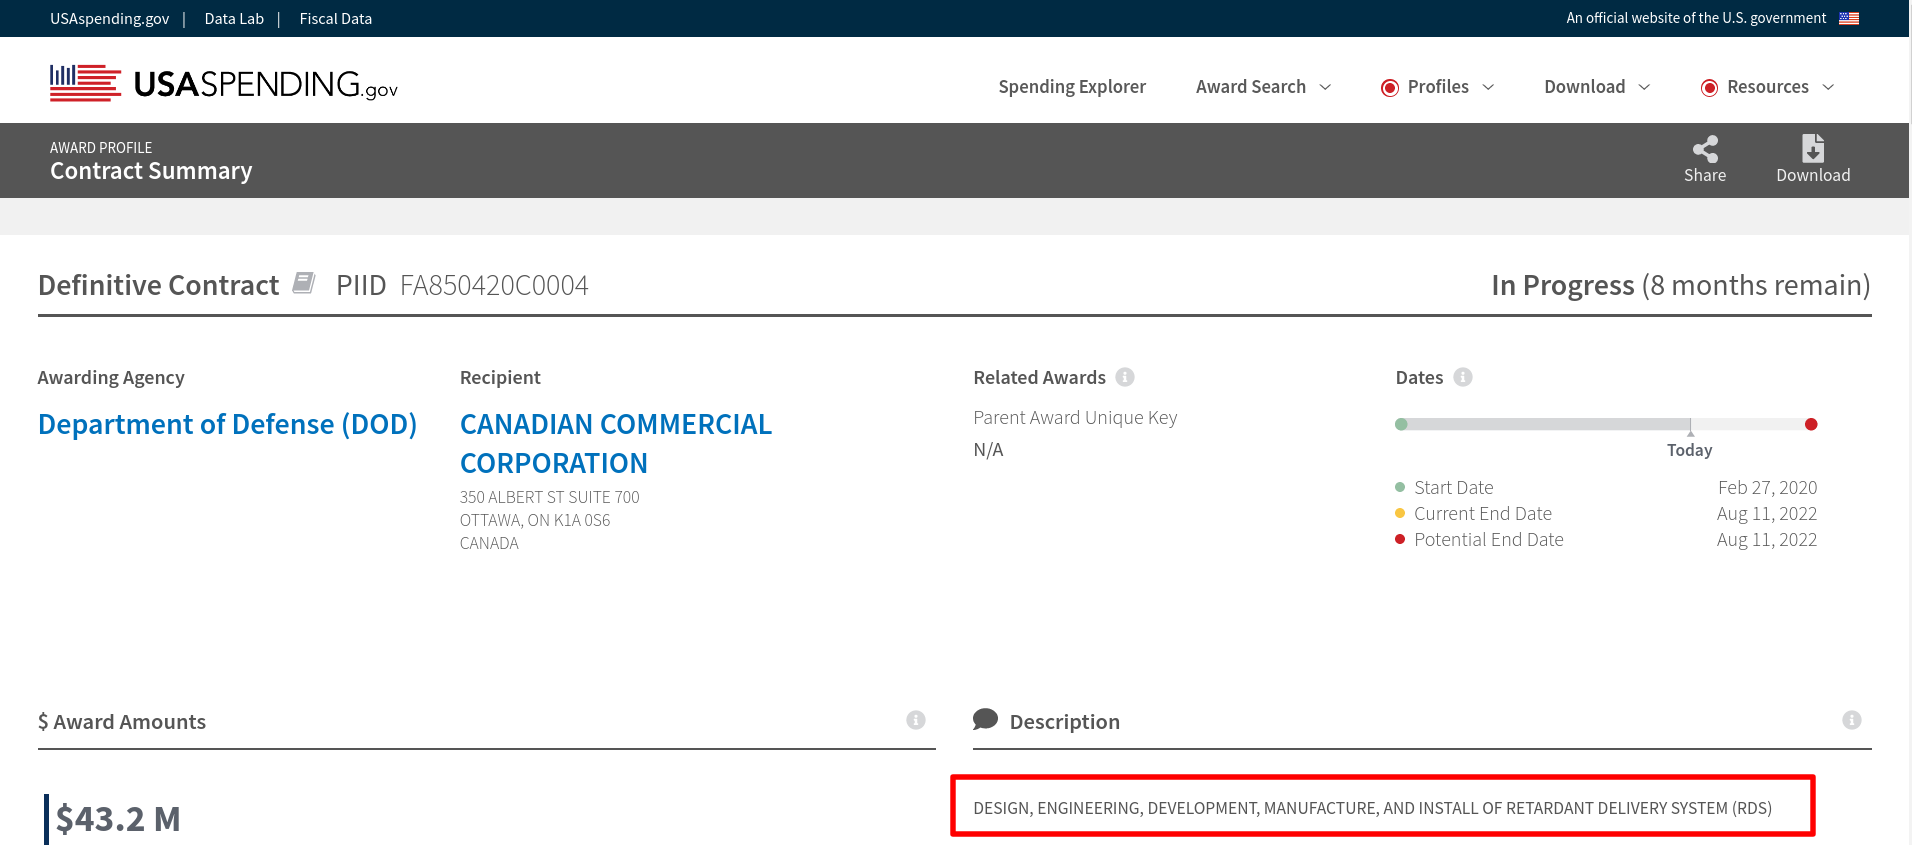Click the Share icon
The image size is (1912, 845).
1705,149
